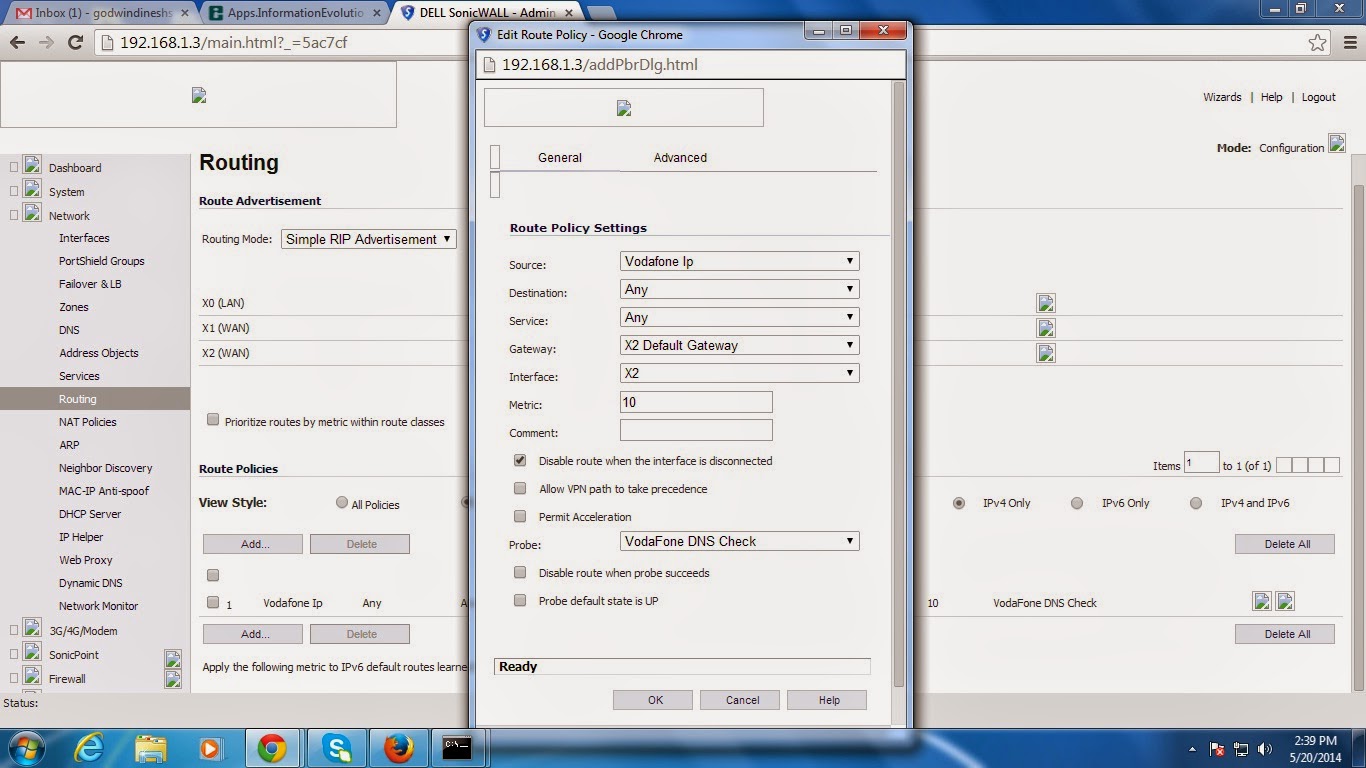Click the Logout link
Screen dimensions: 1366x768
pyautogui.click(x=1318, y=97)
